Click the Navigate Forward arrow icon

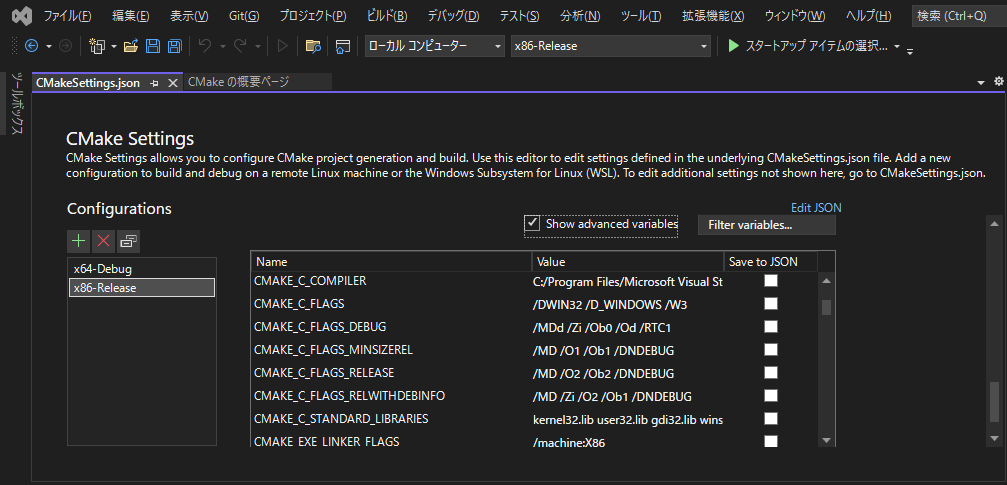[65, 46]
